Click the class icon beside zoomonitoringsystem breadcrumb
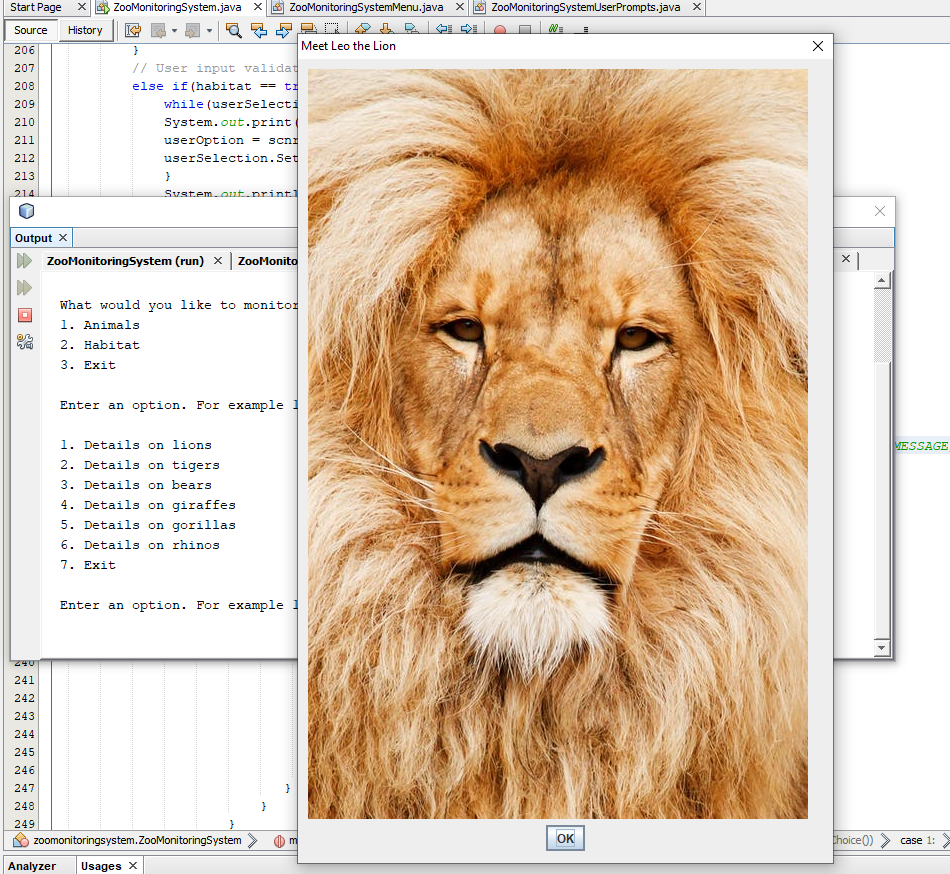Viewport: 950px width, 874px height. pos(21,840)
